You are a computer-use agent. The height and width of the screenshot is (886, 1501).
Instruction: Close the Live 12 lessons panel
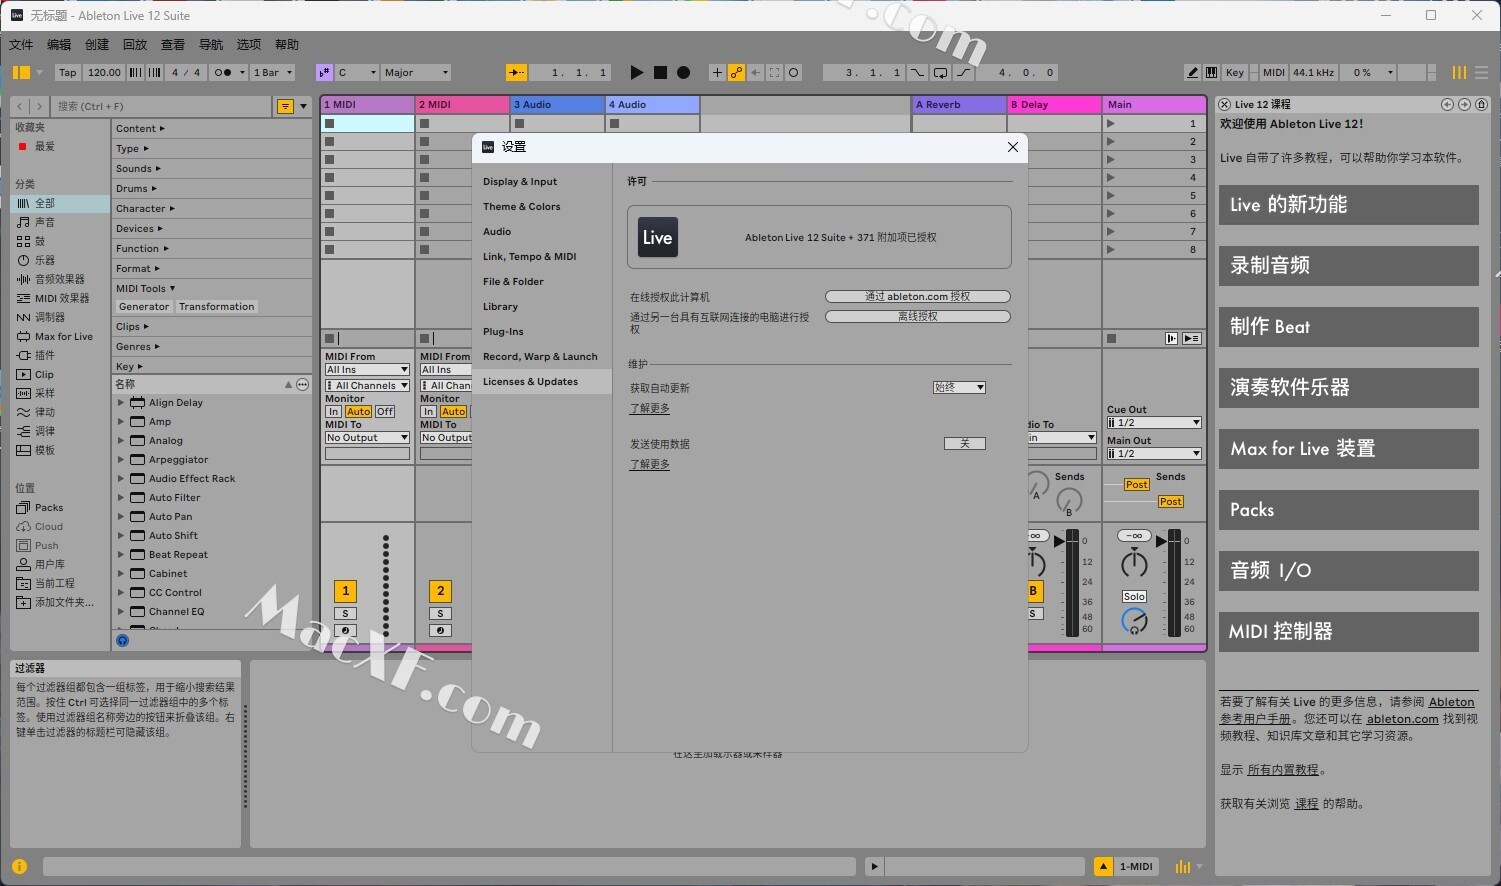click(x=1224, y=104)
